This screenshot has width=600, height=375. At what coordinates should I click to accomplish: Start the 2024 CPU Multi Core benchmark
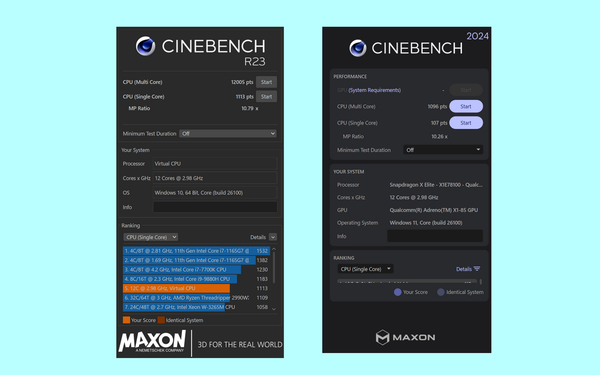coord(466,106)
